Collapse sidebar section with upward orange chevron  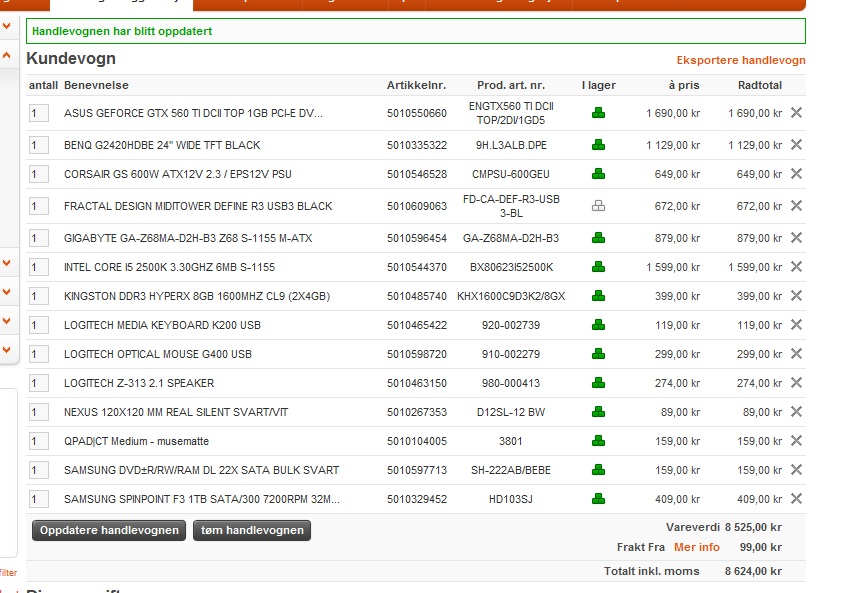point(6,55)
